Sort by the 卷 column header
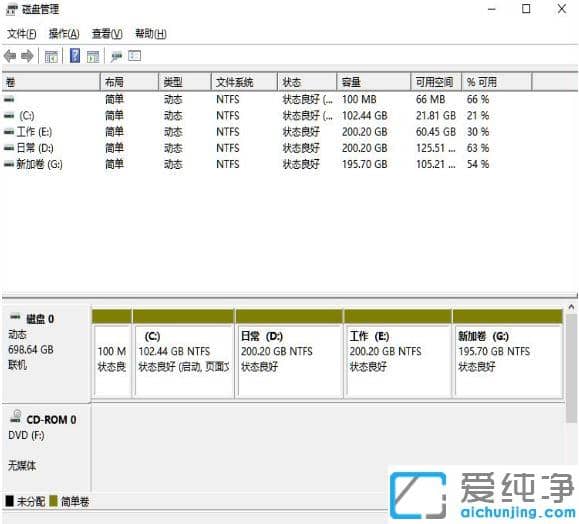This screenshot has width=579, height=524. [51, 82]
